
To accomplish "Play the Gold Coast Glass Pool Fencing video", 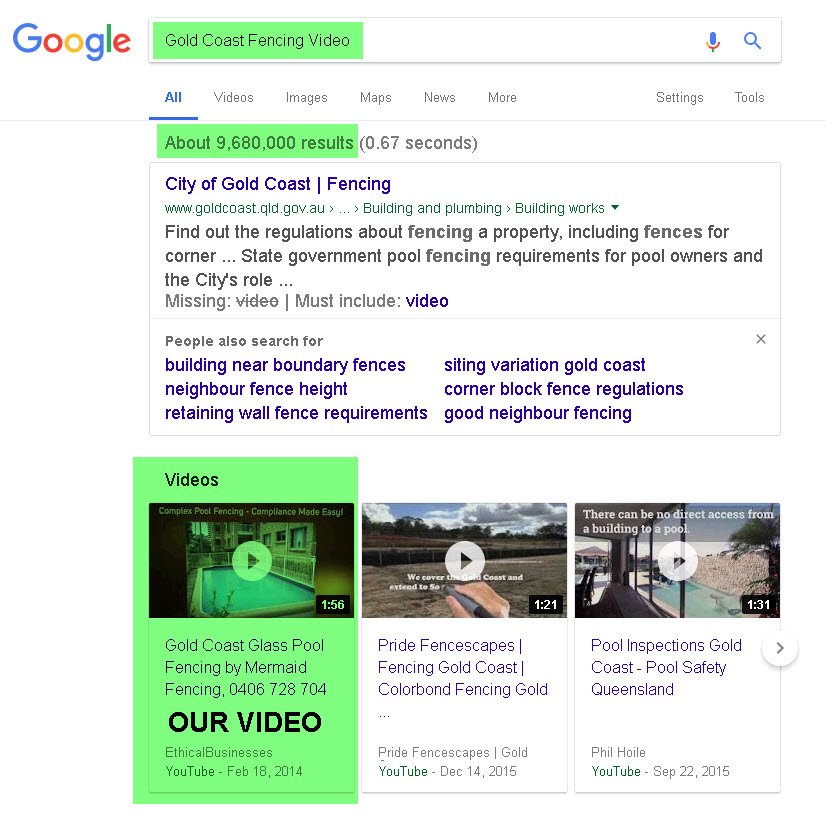I will 252,561.
